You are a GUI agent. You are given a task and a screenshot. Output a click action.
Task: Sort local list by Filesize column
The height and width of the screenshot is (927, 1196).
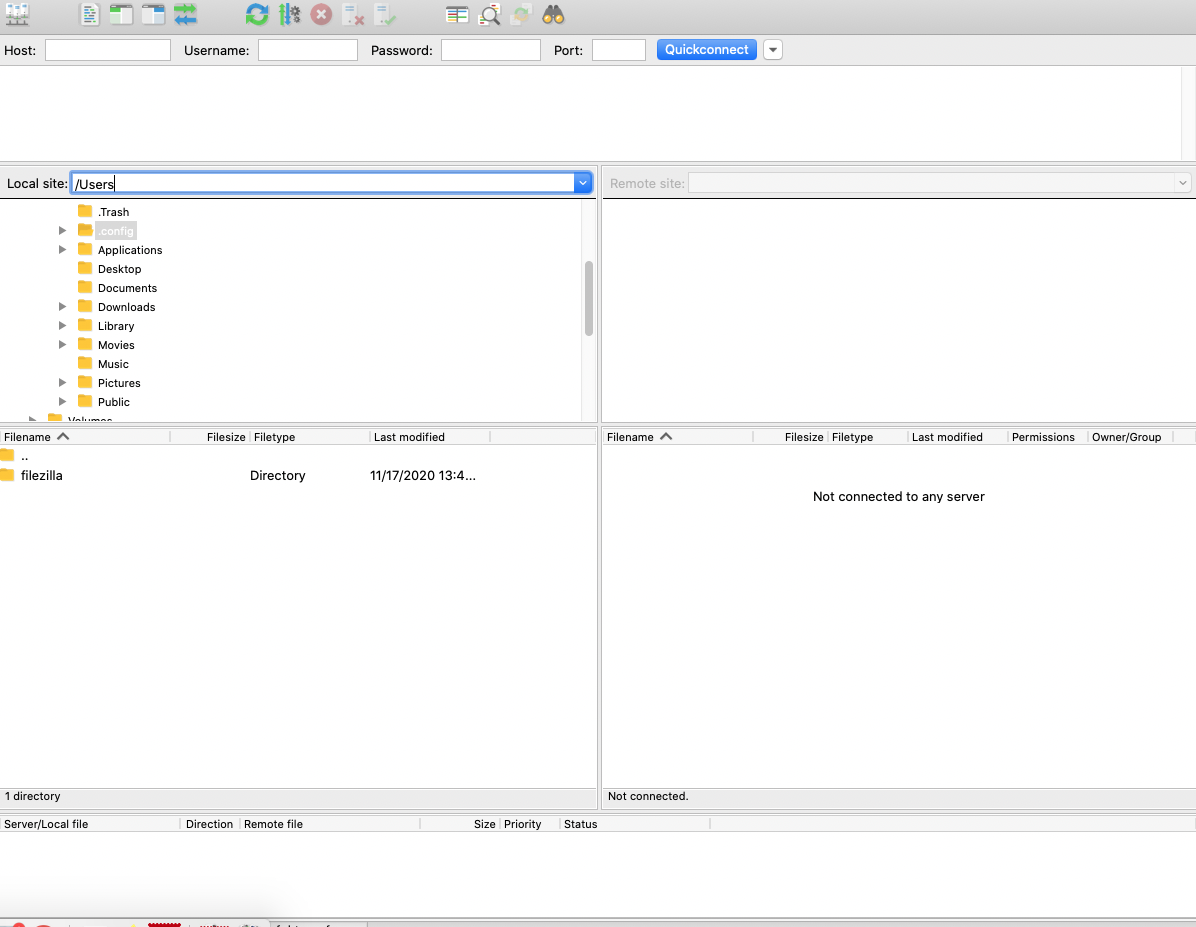point(225,437)
